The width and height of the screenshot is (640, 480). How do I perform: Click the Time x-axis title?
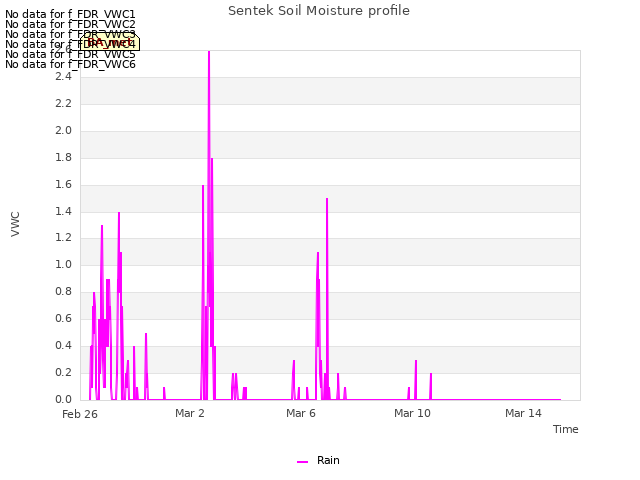click(x=565, y=429)
